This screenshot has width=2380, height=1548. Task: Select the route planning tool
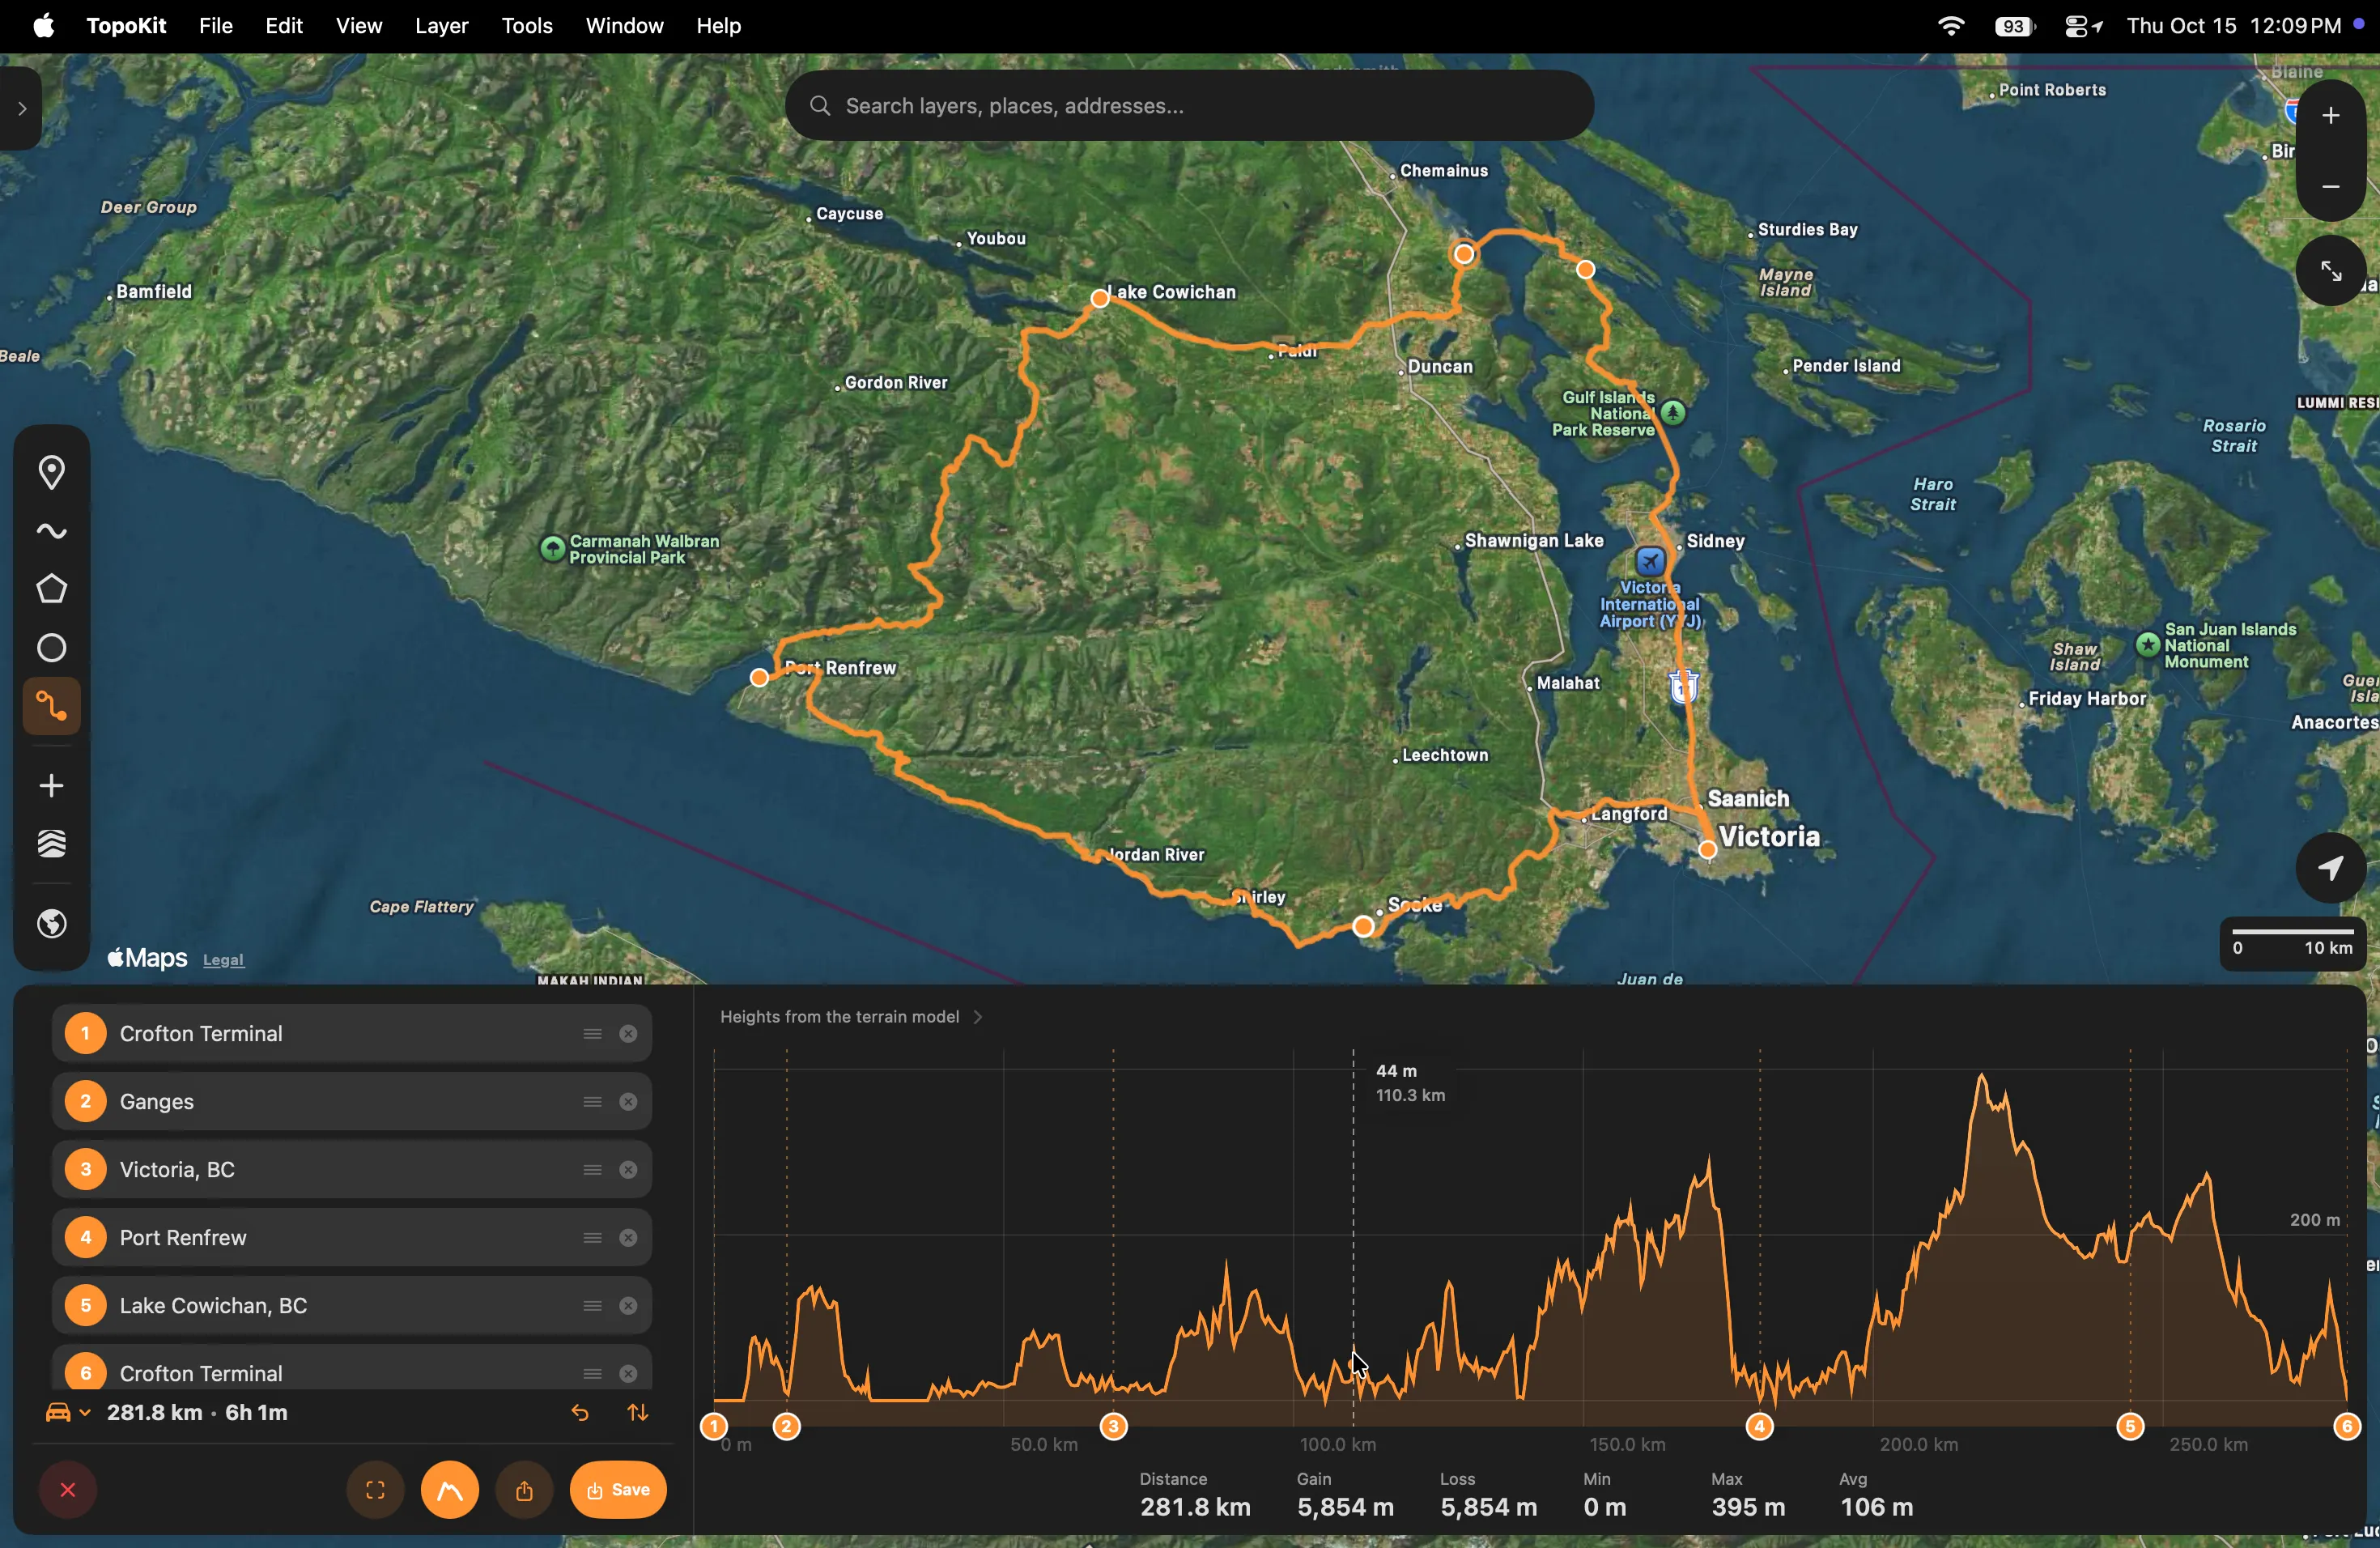pyautogui.click(x=51, y=708)
